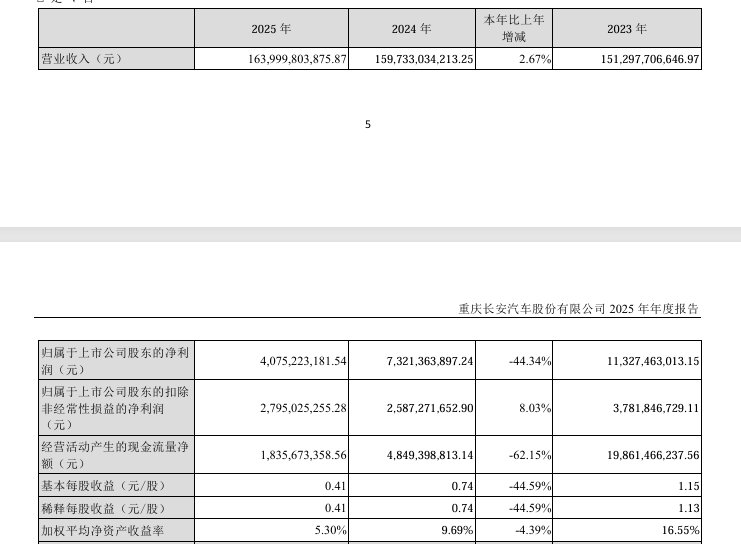Click the 2024 revenue figure 159,733,034,213.25
Image resolution: width=741 pixels, height=544 pixels.
click(x=412, y=60)
